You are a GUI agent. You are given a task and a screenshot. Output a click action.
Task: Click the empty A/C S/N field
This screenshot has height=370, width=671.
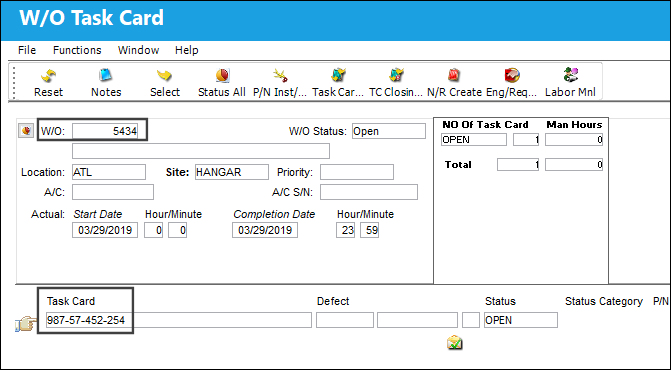[369, 192]
